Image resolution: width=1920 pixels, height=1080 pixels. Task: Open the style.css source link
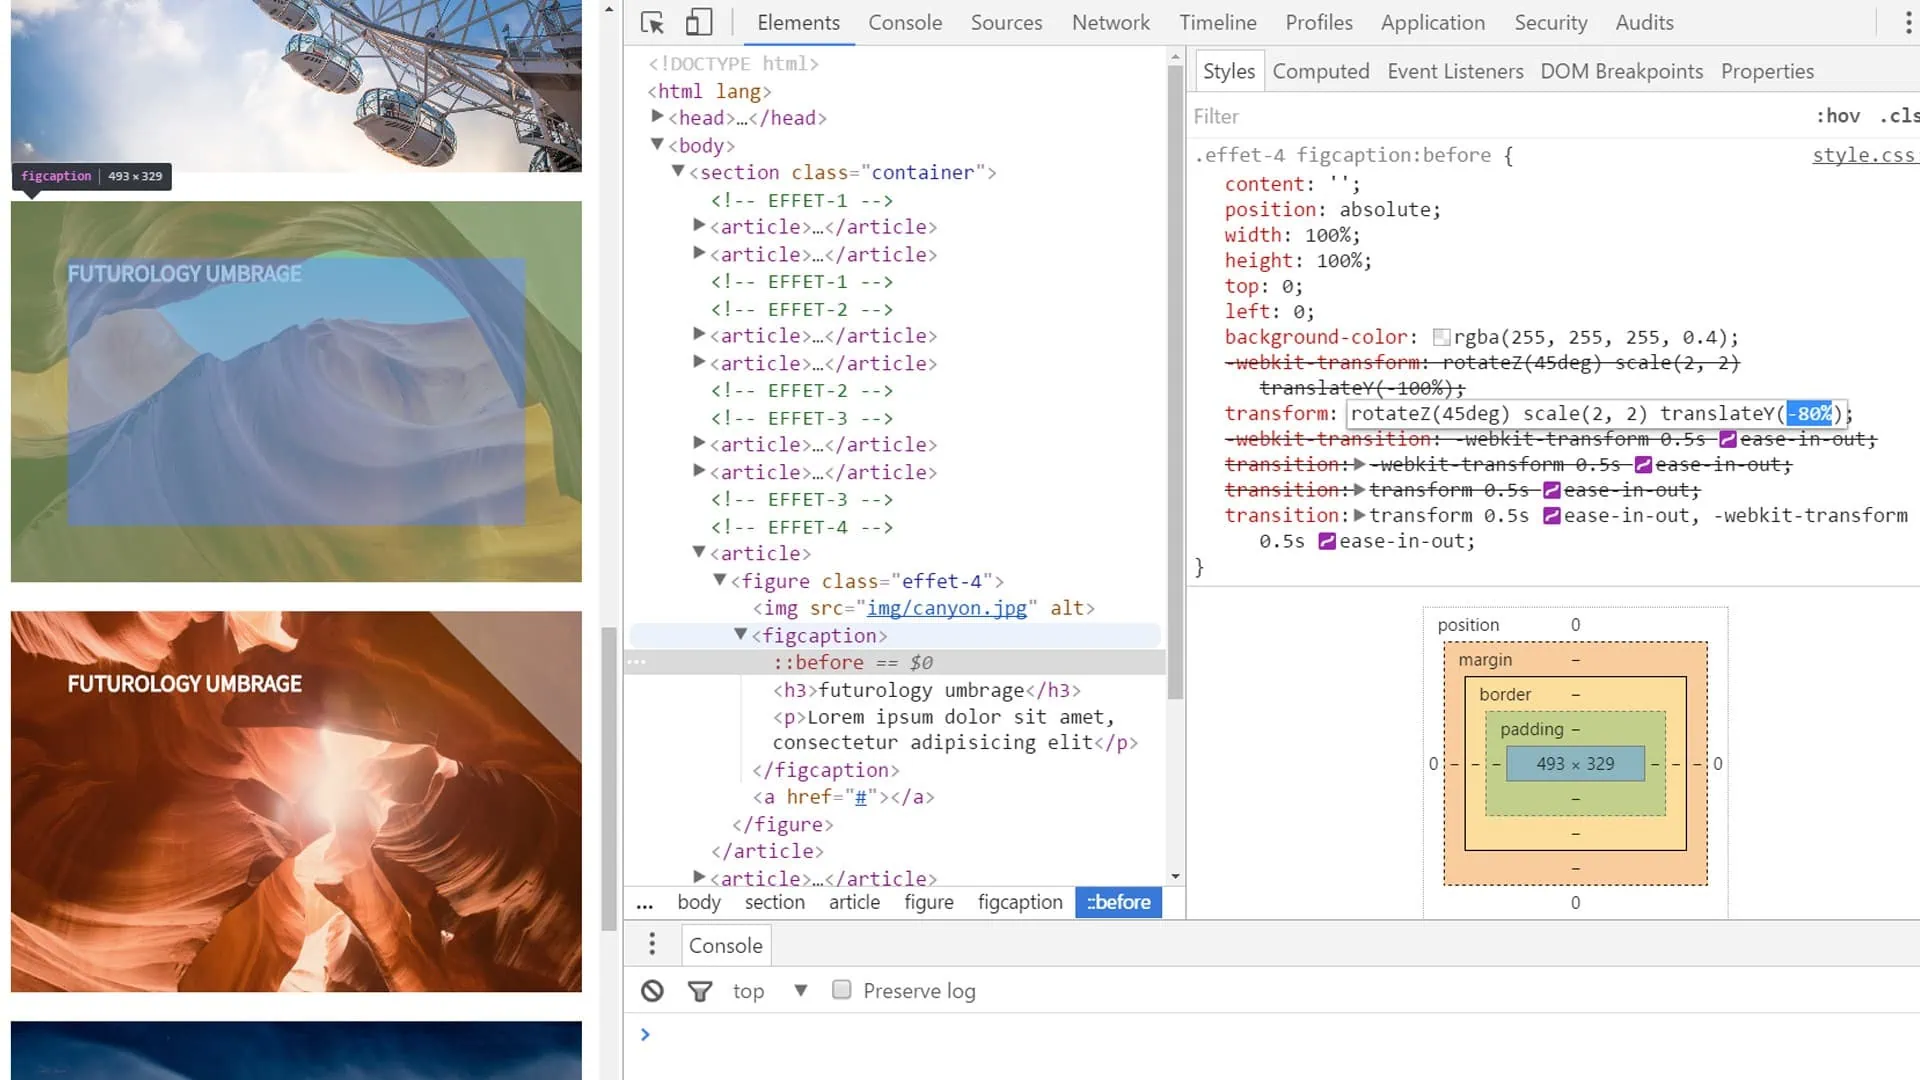(1862, 155)
